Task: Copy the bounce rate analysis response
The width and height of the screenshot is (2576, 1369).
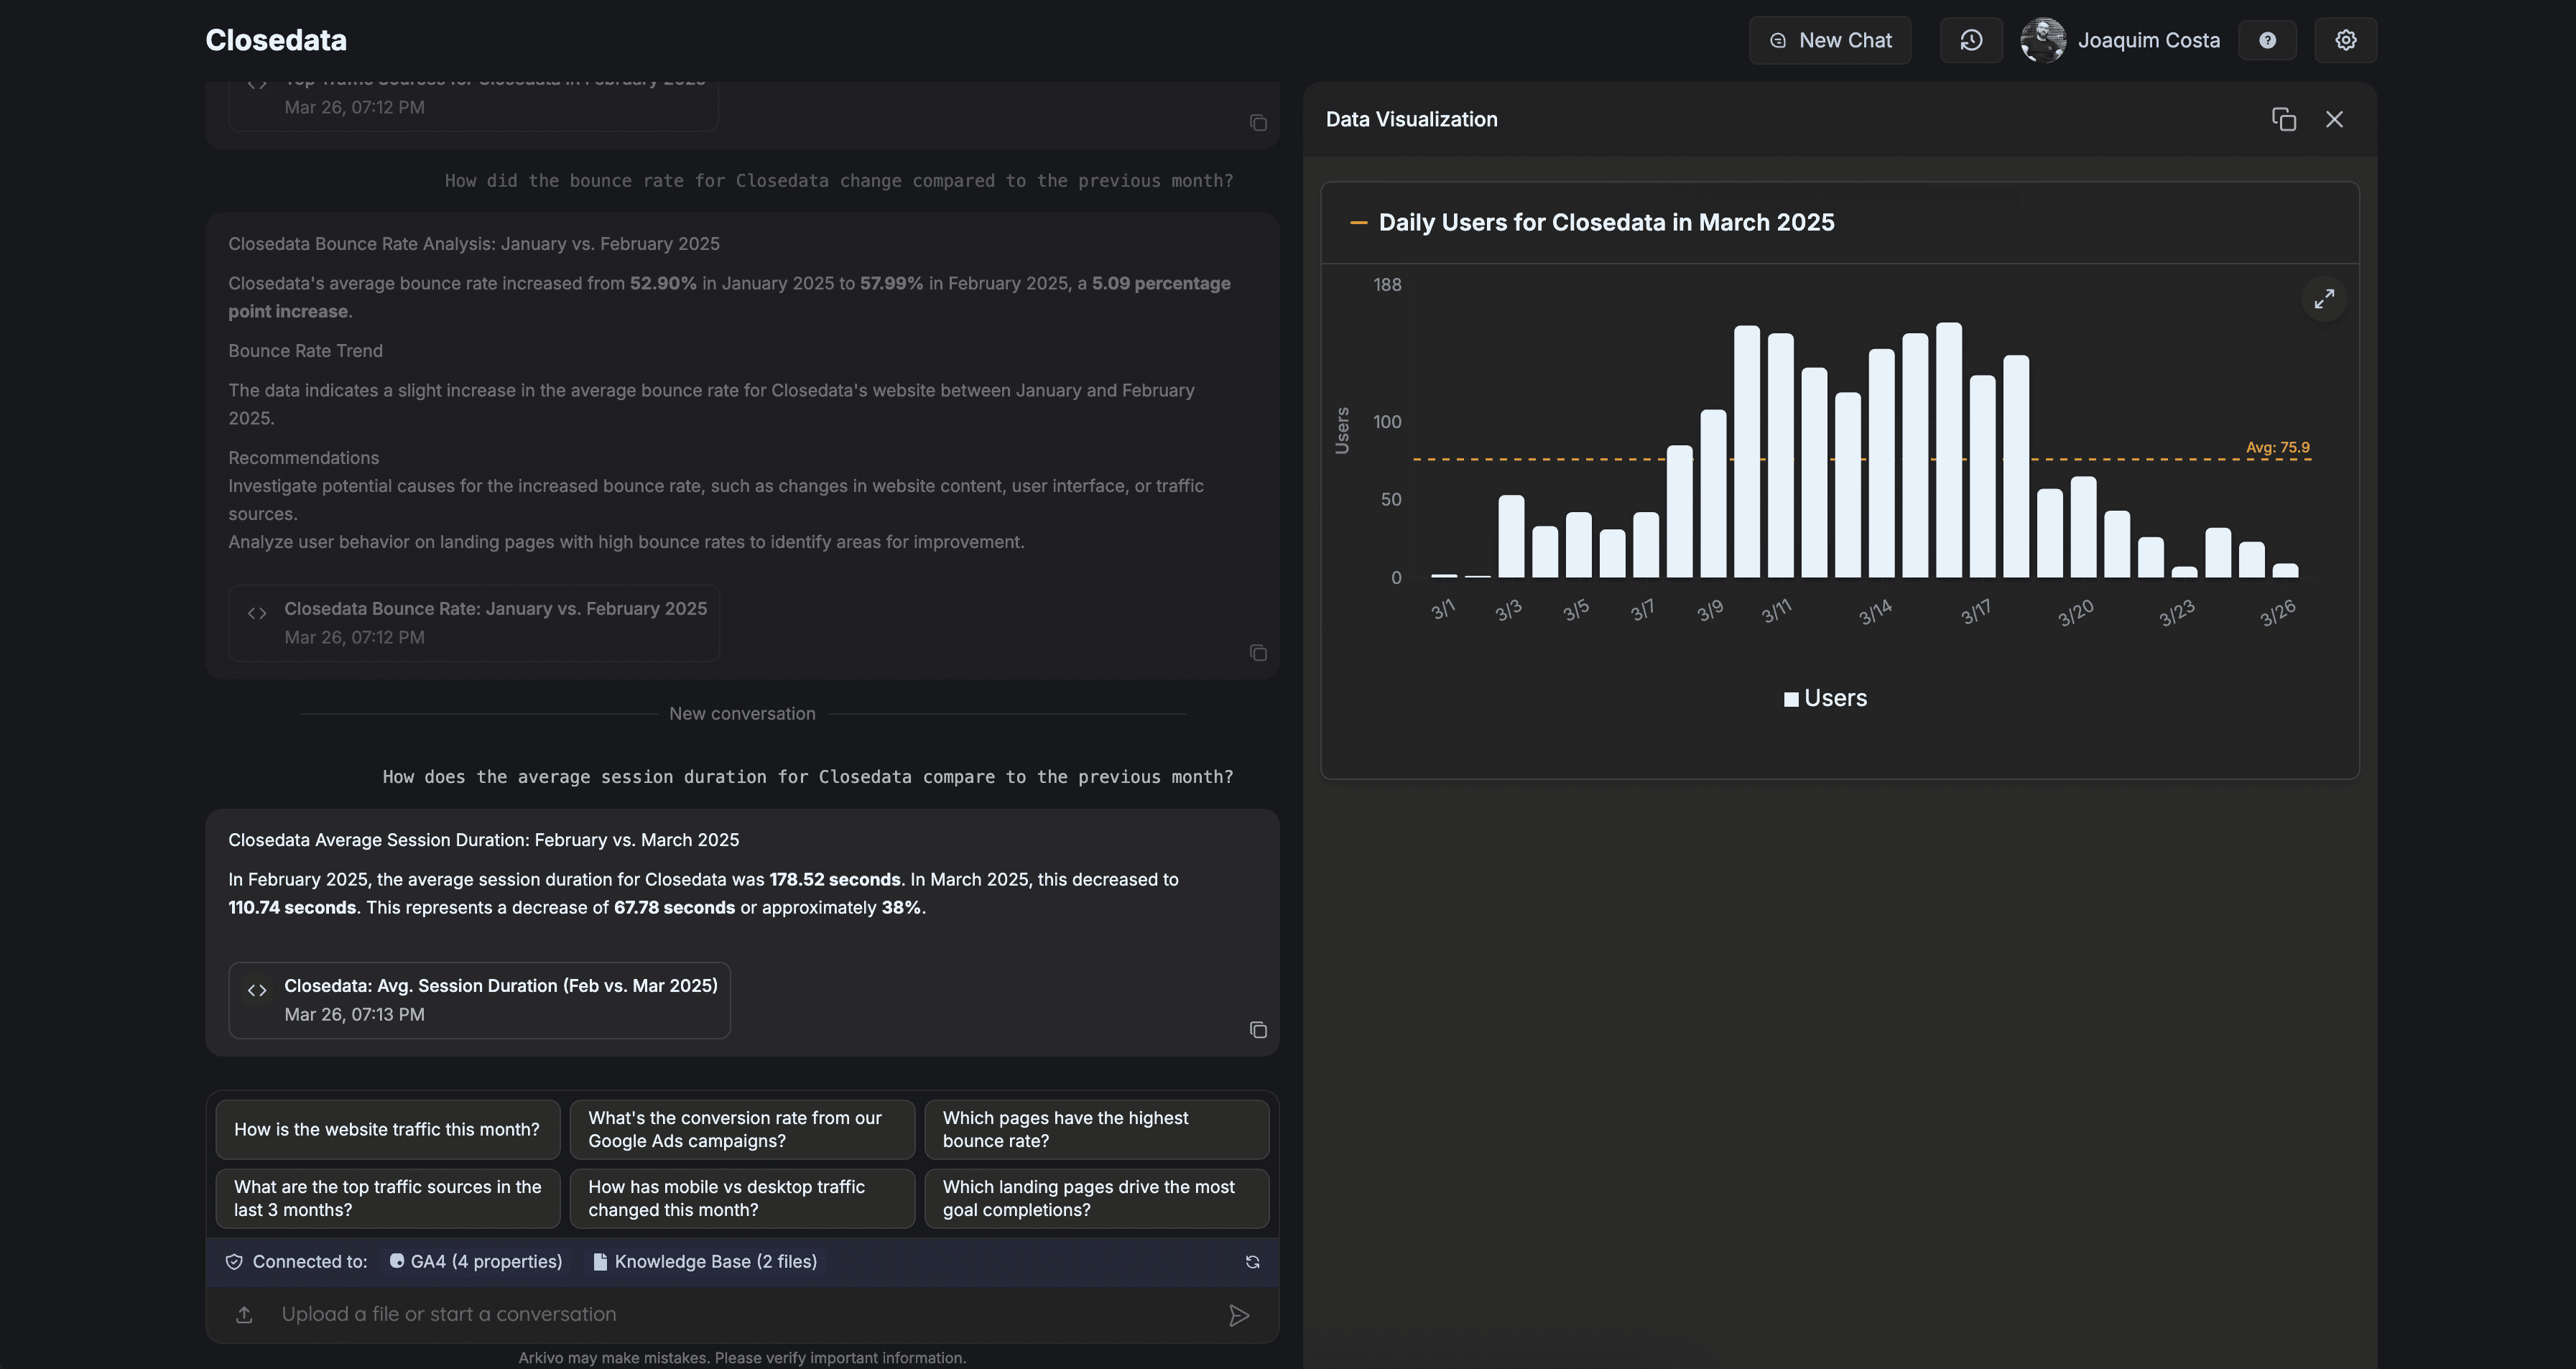Action: click(x=1258, y=653)
